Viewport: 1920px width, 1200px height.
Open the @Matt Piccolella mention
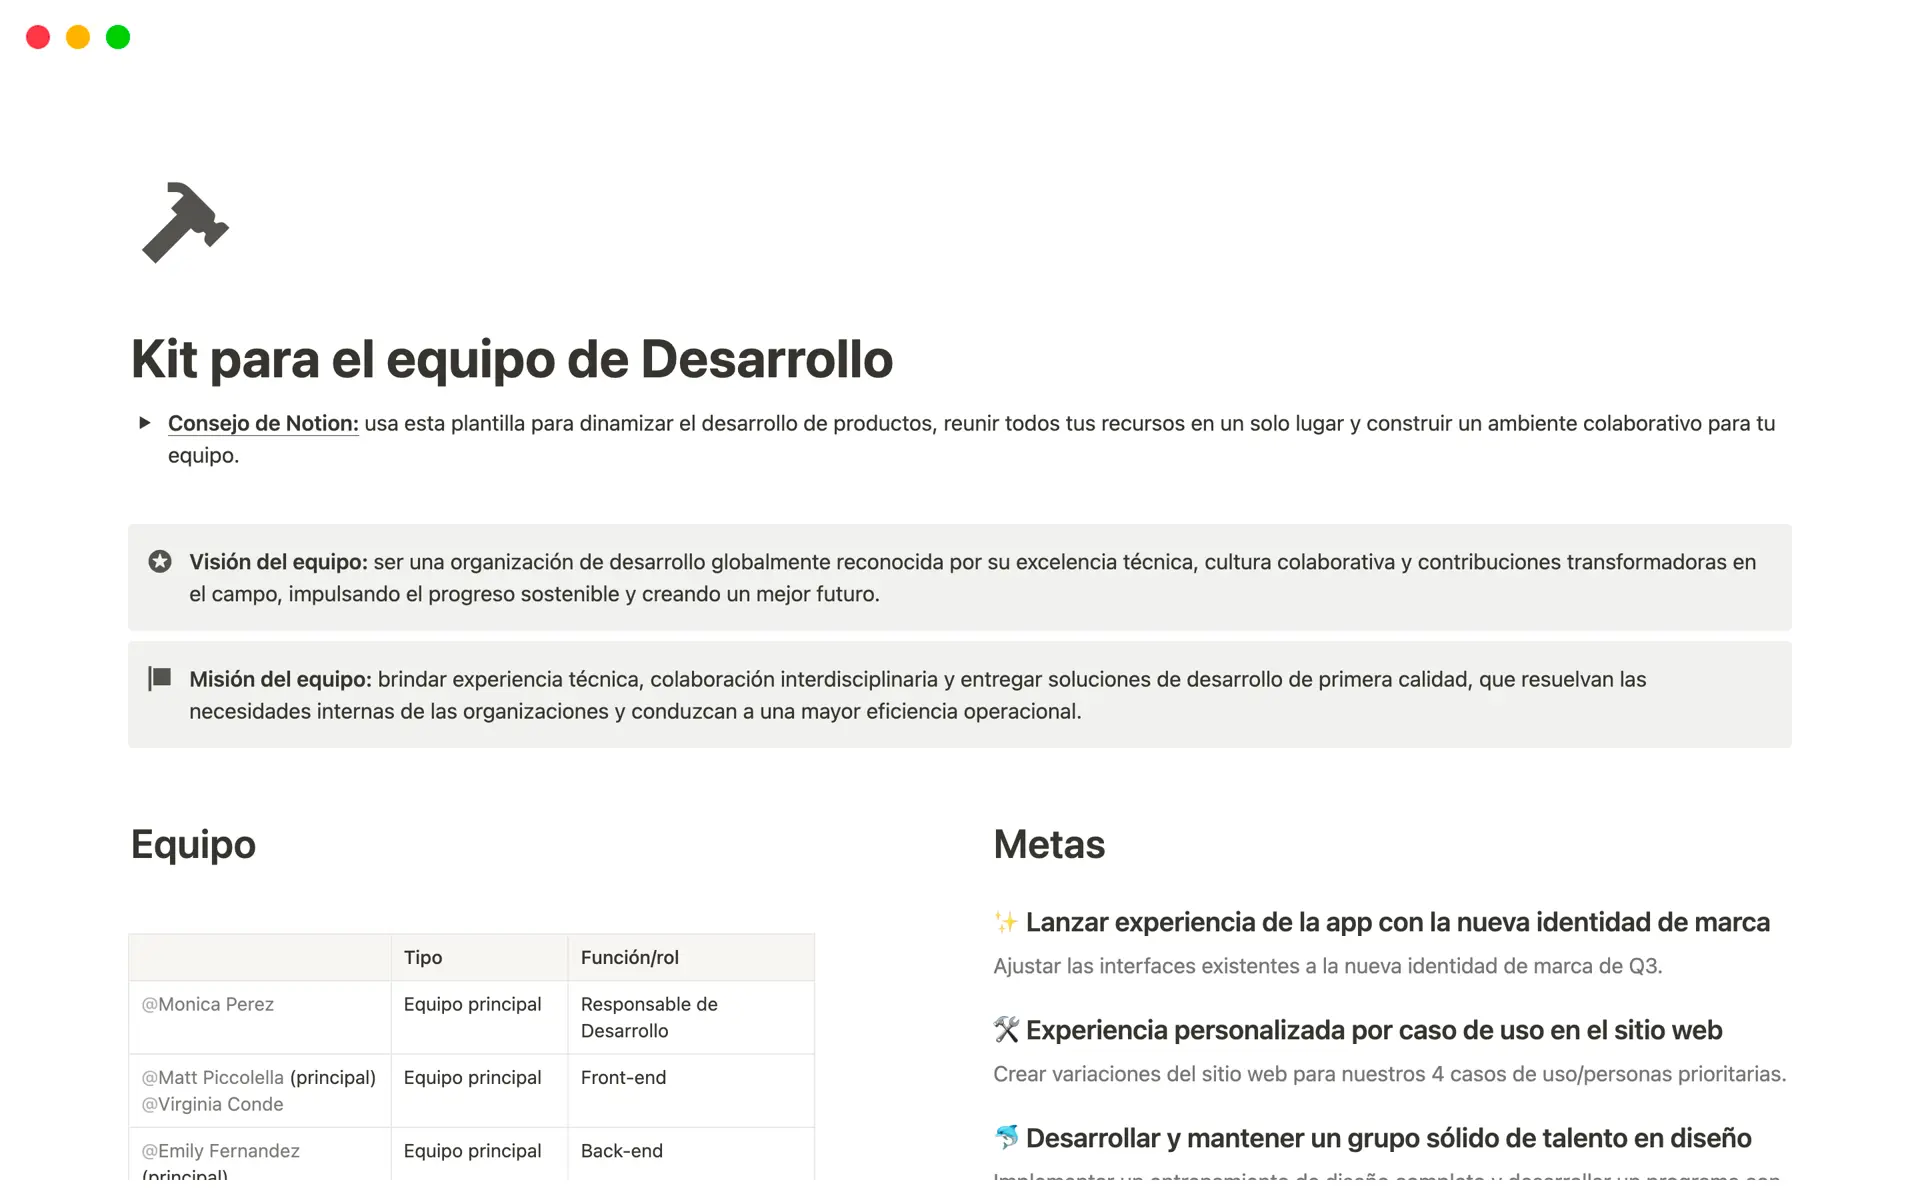213,1077
